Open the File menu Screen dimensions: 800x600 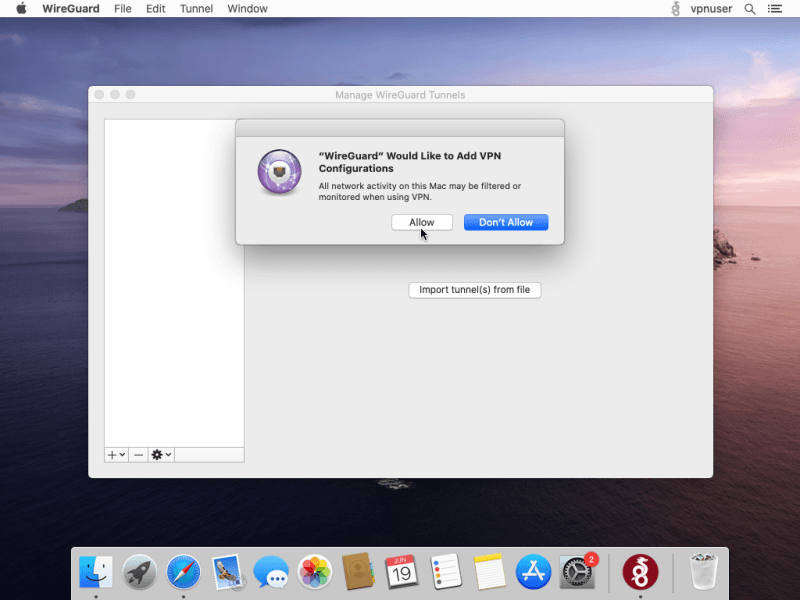pos(122,9)
